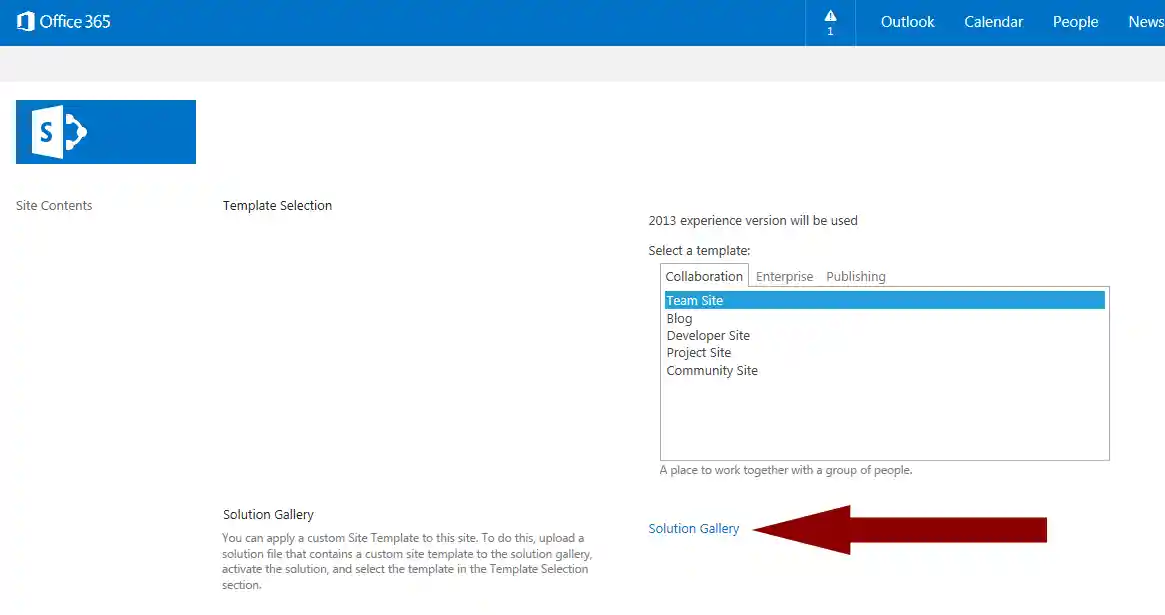This screenshot has width=1165, height=615.
Task: Select the Project Site template
Action: pyautogui.click(x=699, y=352)
